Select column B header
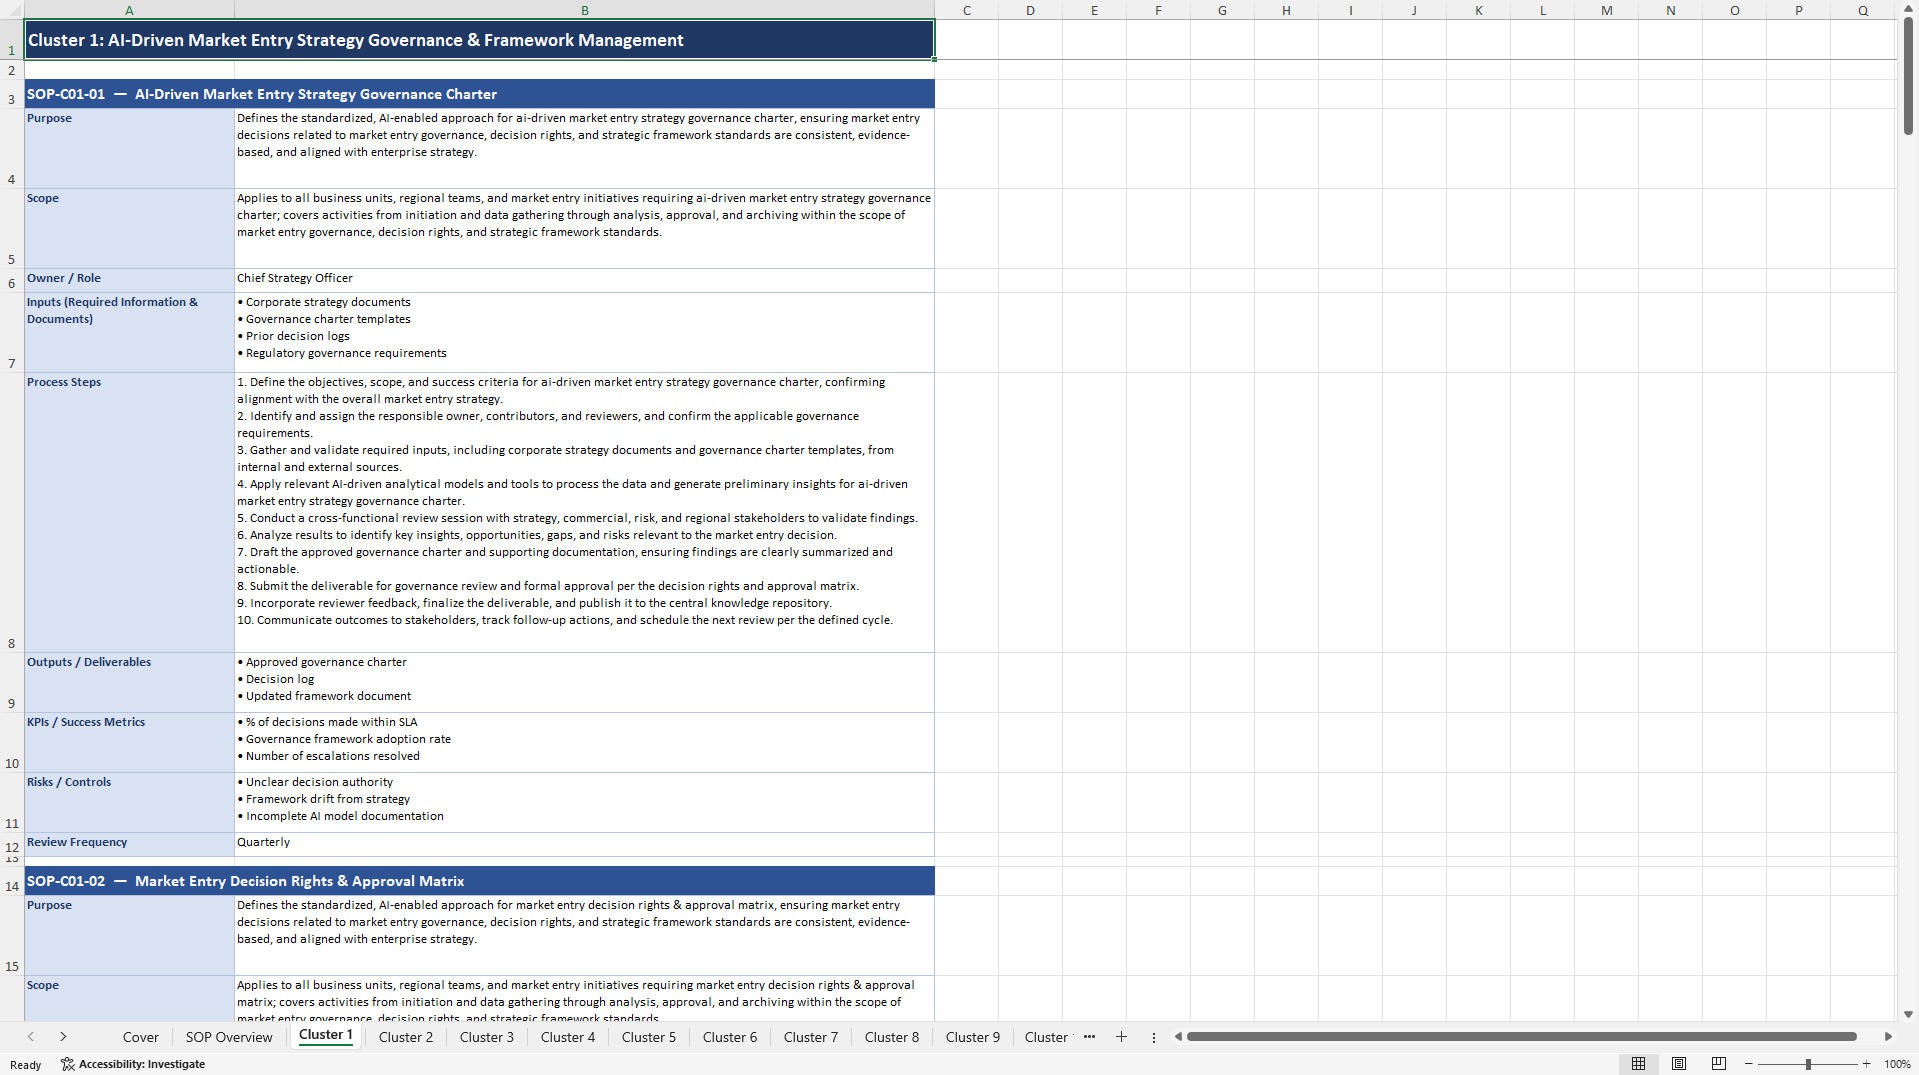This screenshot has width=1919, height=1075. point(585,10)
